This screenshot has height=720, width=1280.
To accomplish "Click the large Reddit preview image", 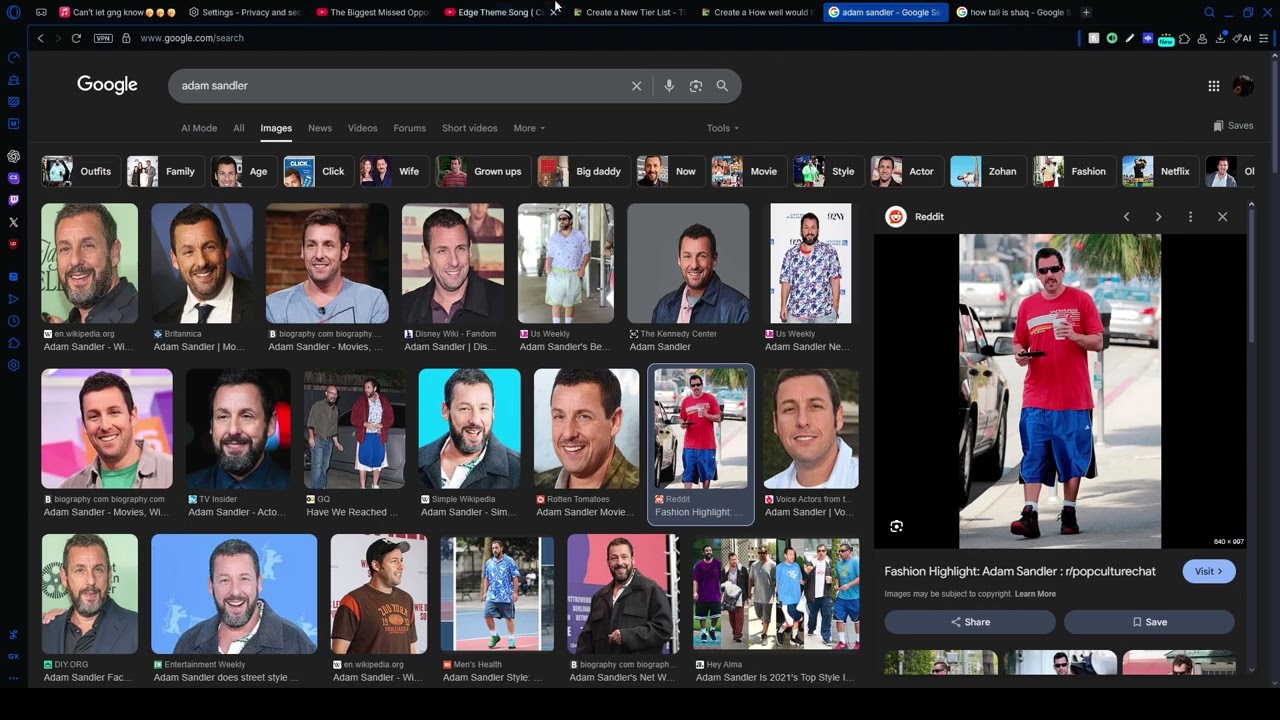I will pyautogui.click(x=1060, y=391).
